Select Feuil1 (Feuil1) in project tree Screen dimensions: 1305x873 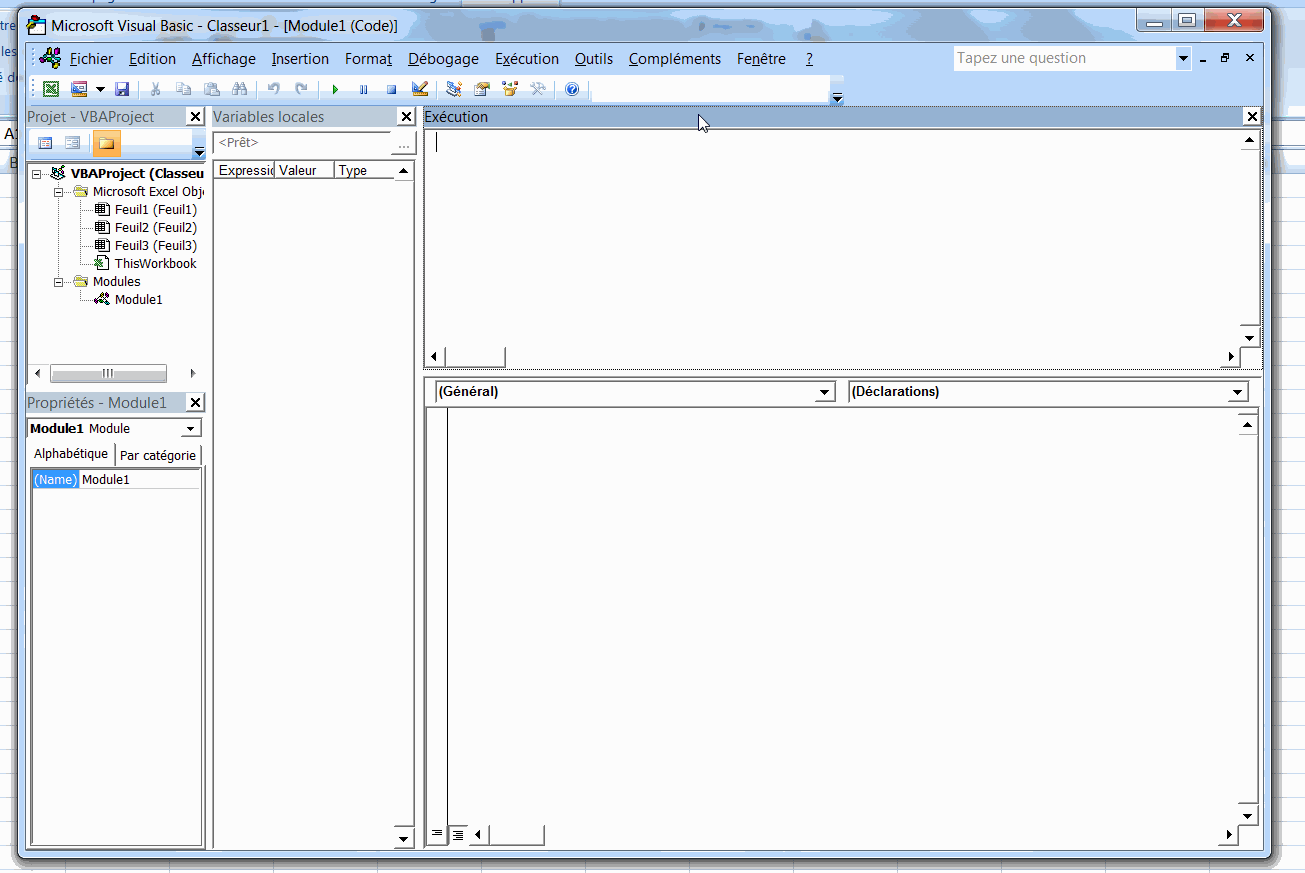click(x=155, y=210)
